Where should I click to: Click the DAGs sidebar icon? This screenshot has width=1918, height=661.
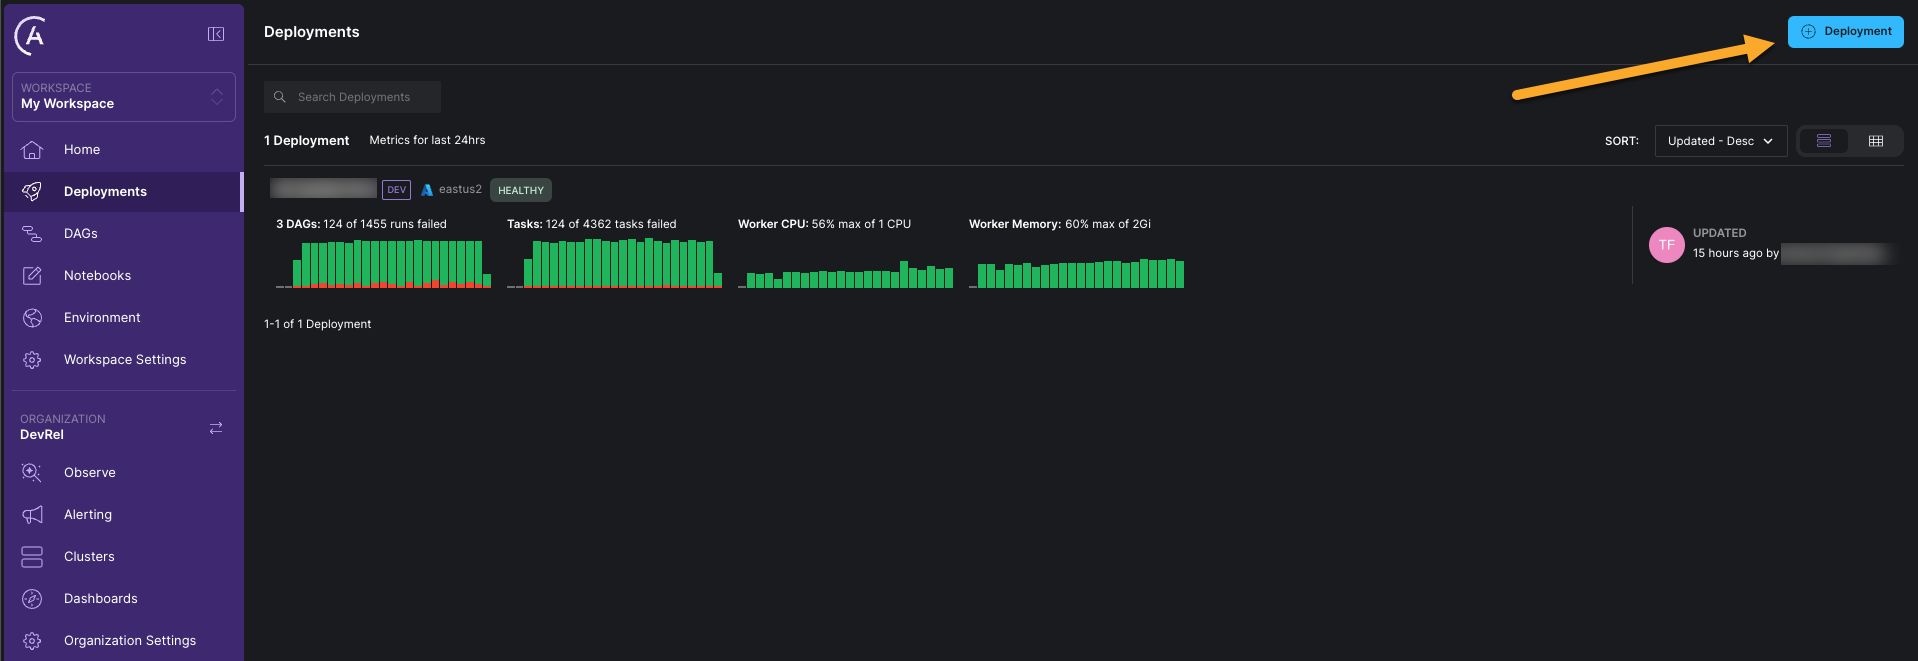(32, 234)
